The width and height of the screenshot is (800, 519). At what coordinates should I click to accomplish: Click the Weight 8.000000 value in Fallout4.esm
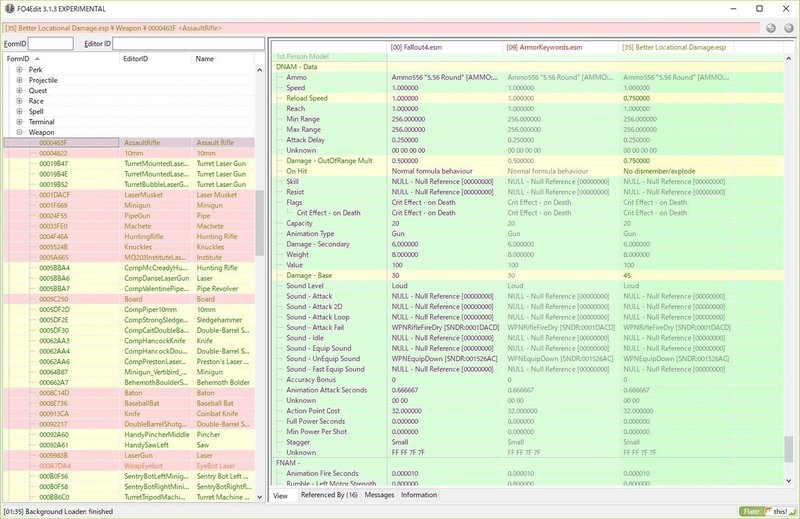(x=405, y=255)
